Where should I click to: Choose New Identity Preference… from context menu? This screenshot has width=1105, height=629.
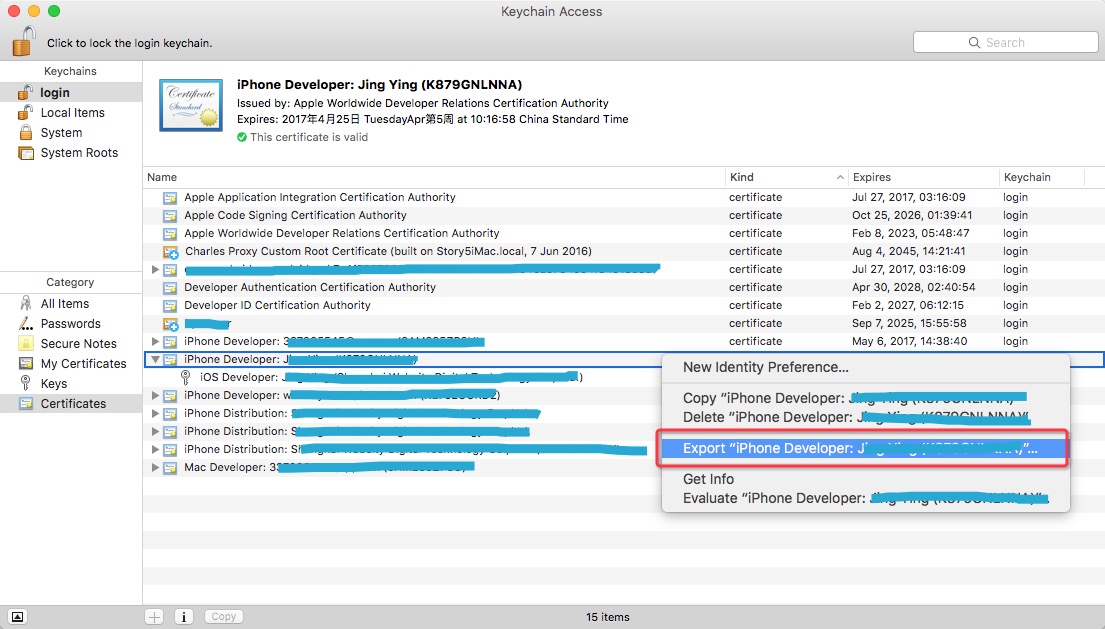pyautogui.click(x=865, y=367)
